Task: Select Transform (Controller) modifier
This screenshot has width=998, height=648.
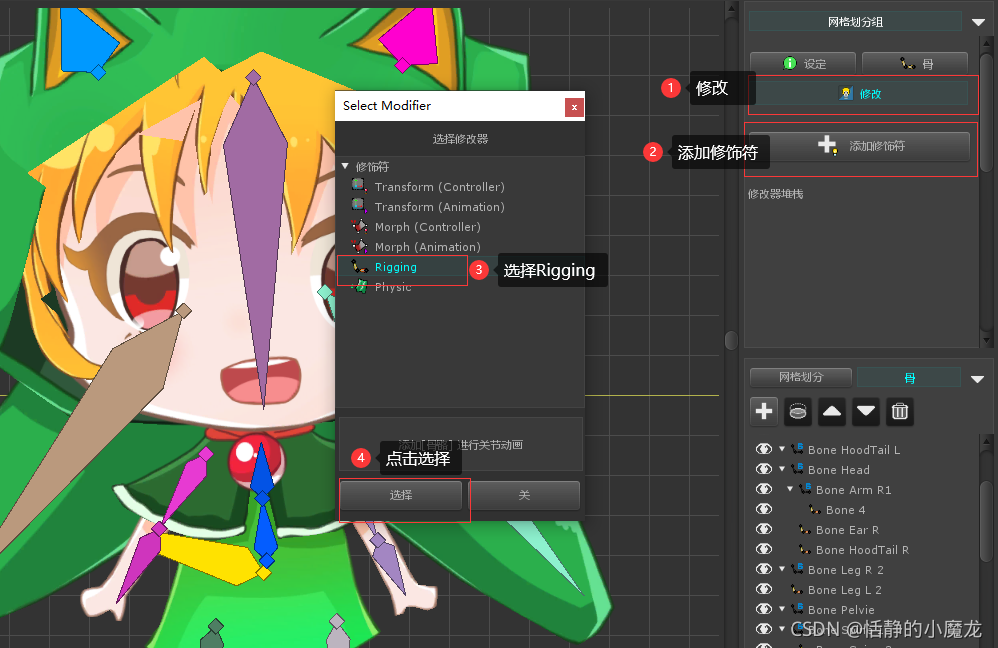Action: (439, 187)
